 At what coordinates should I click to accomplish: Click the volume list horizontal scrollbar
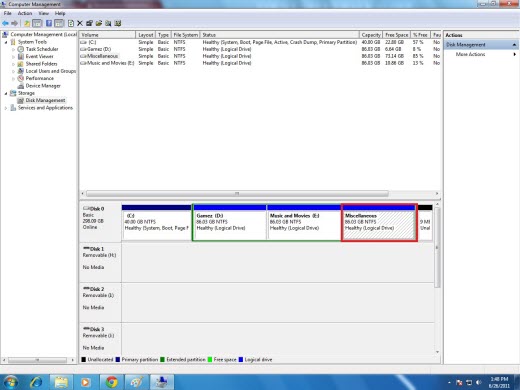pyautogui.click(x=237, y=194)
